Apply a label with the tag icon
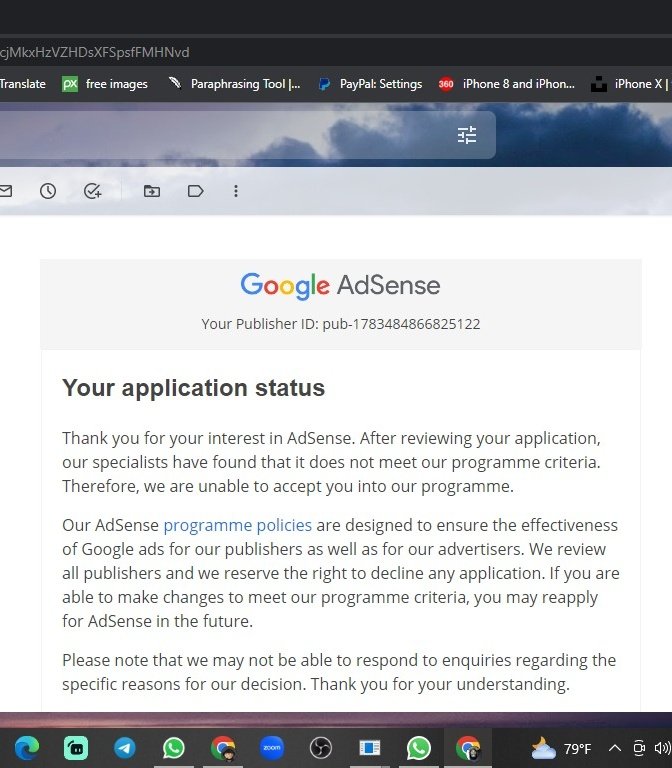The image size is (672, 768). 195,191
